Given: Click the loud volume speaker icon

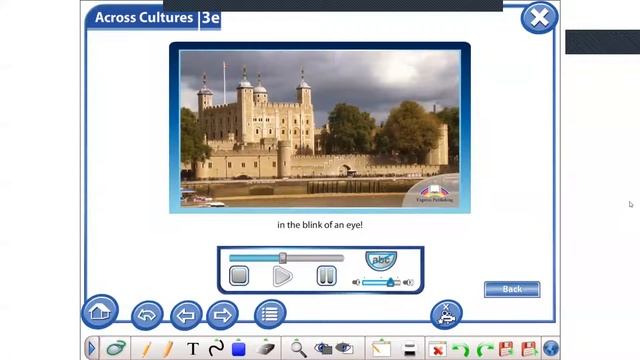Looking at the screenshot, I should click(408, 282).
